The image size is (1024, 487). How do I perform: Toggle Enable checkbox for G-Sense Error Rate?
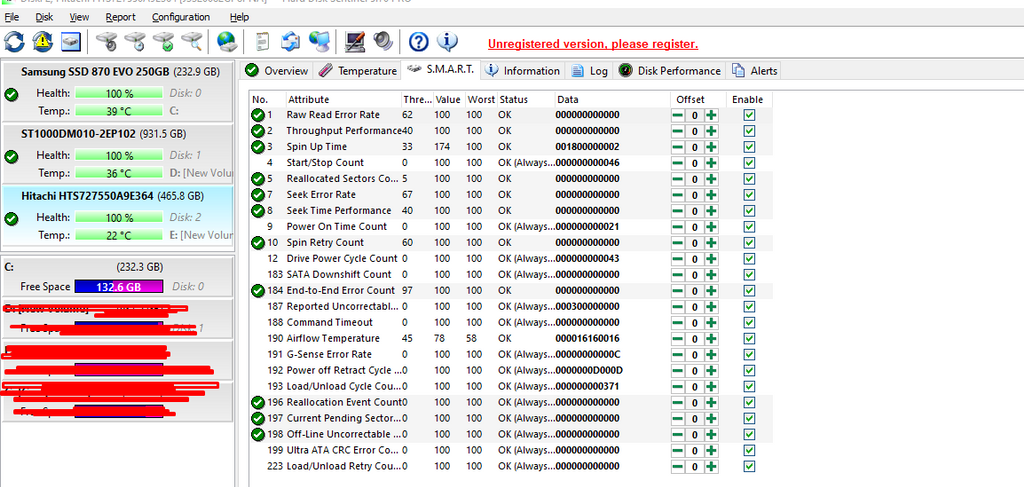[749, 354]
